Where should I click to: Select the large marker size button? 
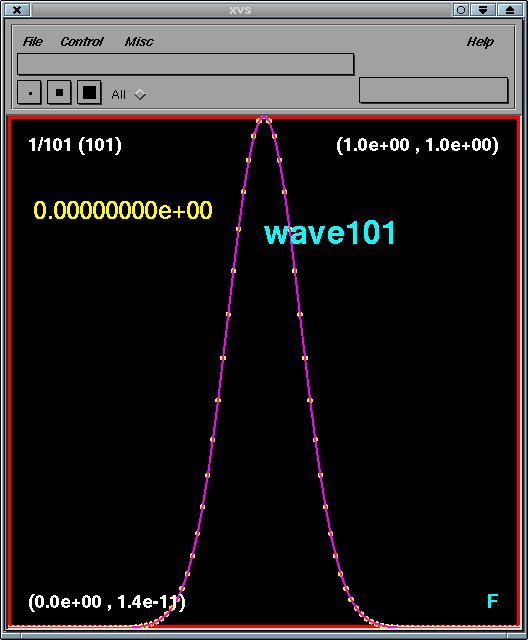pos(89,93)
